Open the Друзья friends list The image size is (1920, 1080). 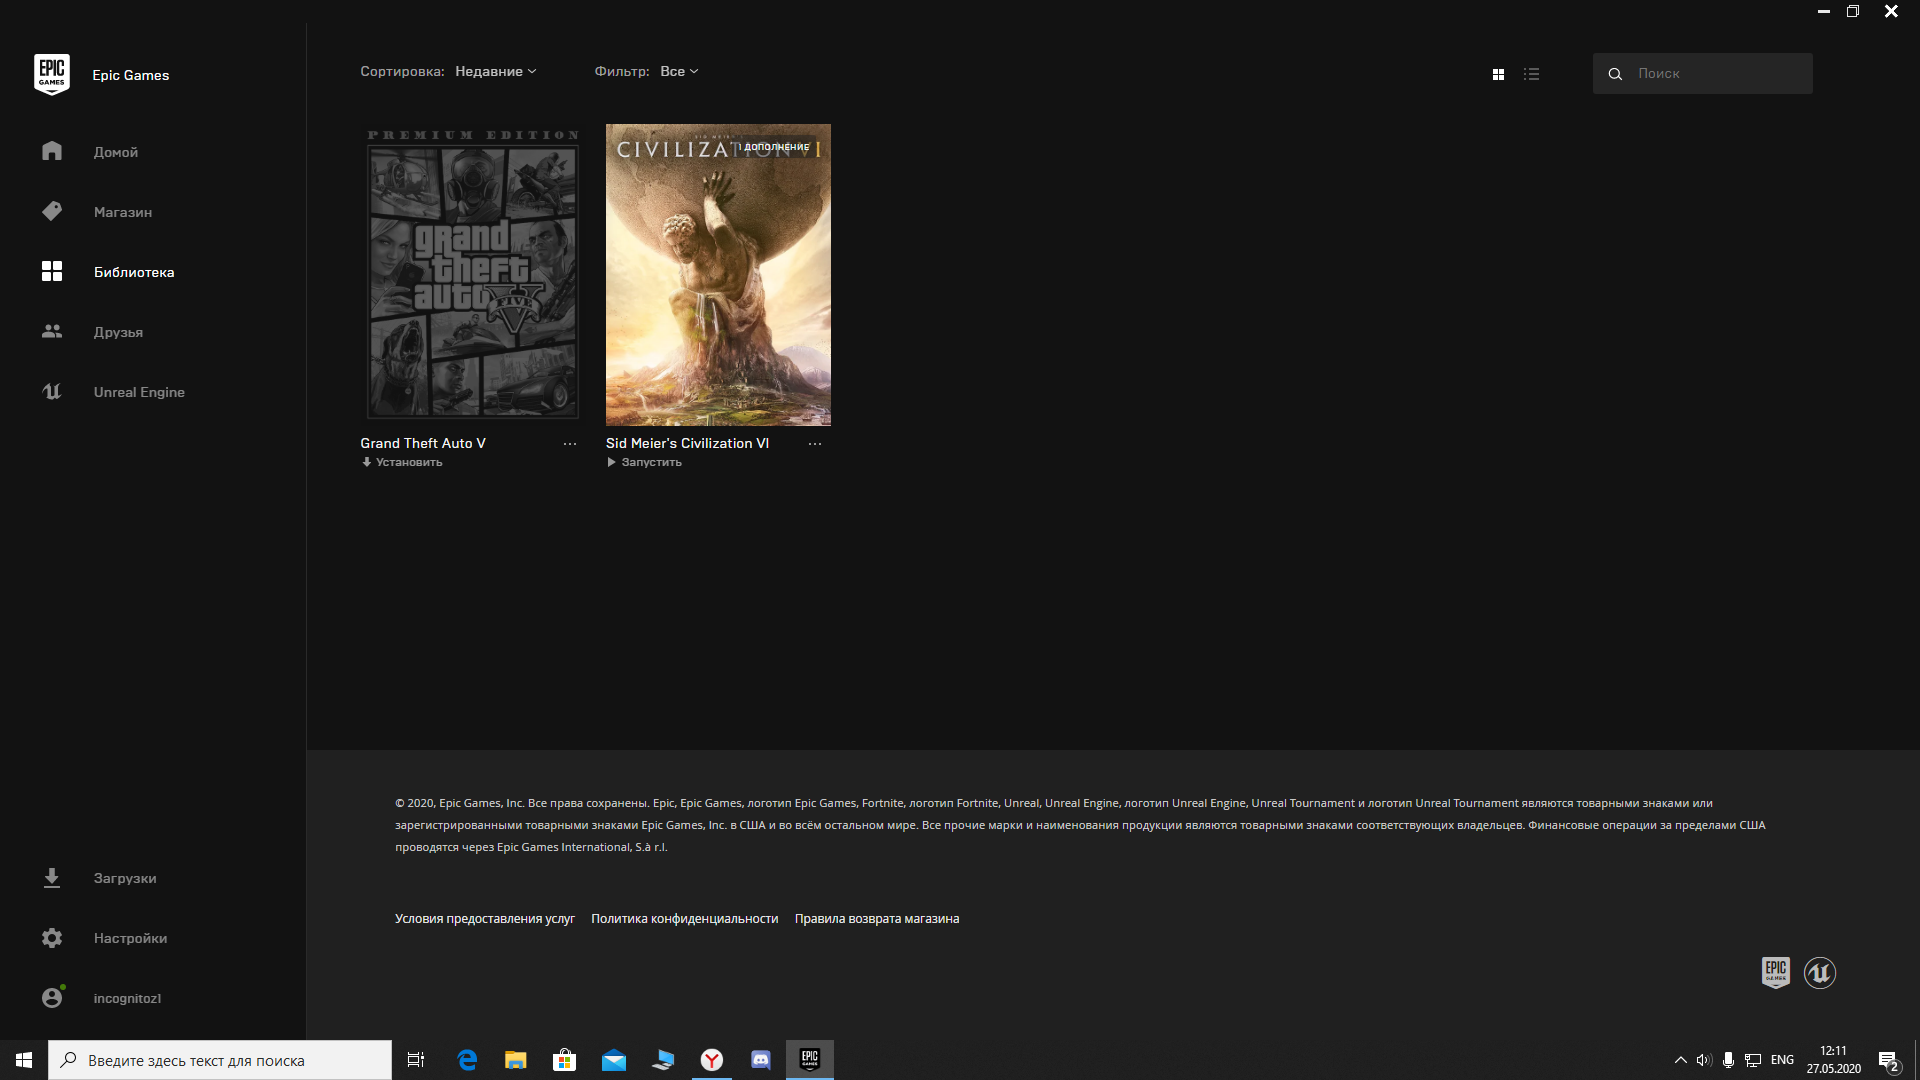[x=118, y=332]
